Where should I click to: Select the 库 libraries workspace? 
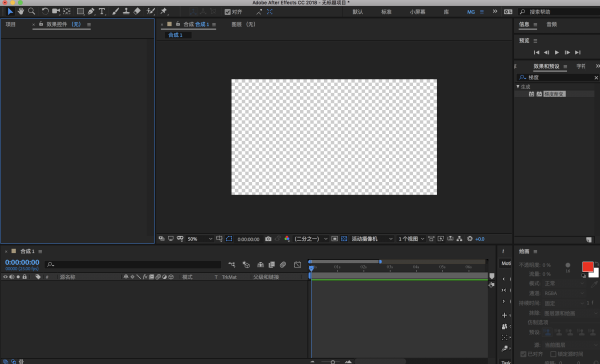(446, 12)
